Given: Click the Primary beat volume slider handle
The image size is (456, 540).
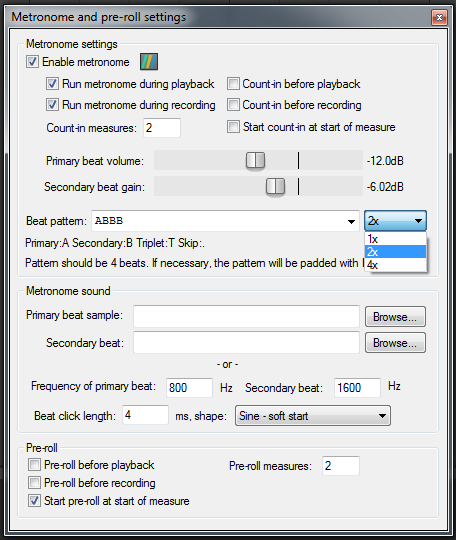Looking at the screenshot, I should pyautogui.click(x=255, y=160).
